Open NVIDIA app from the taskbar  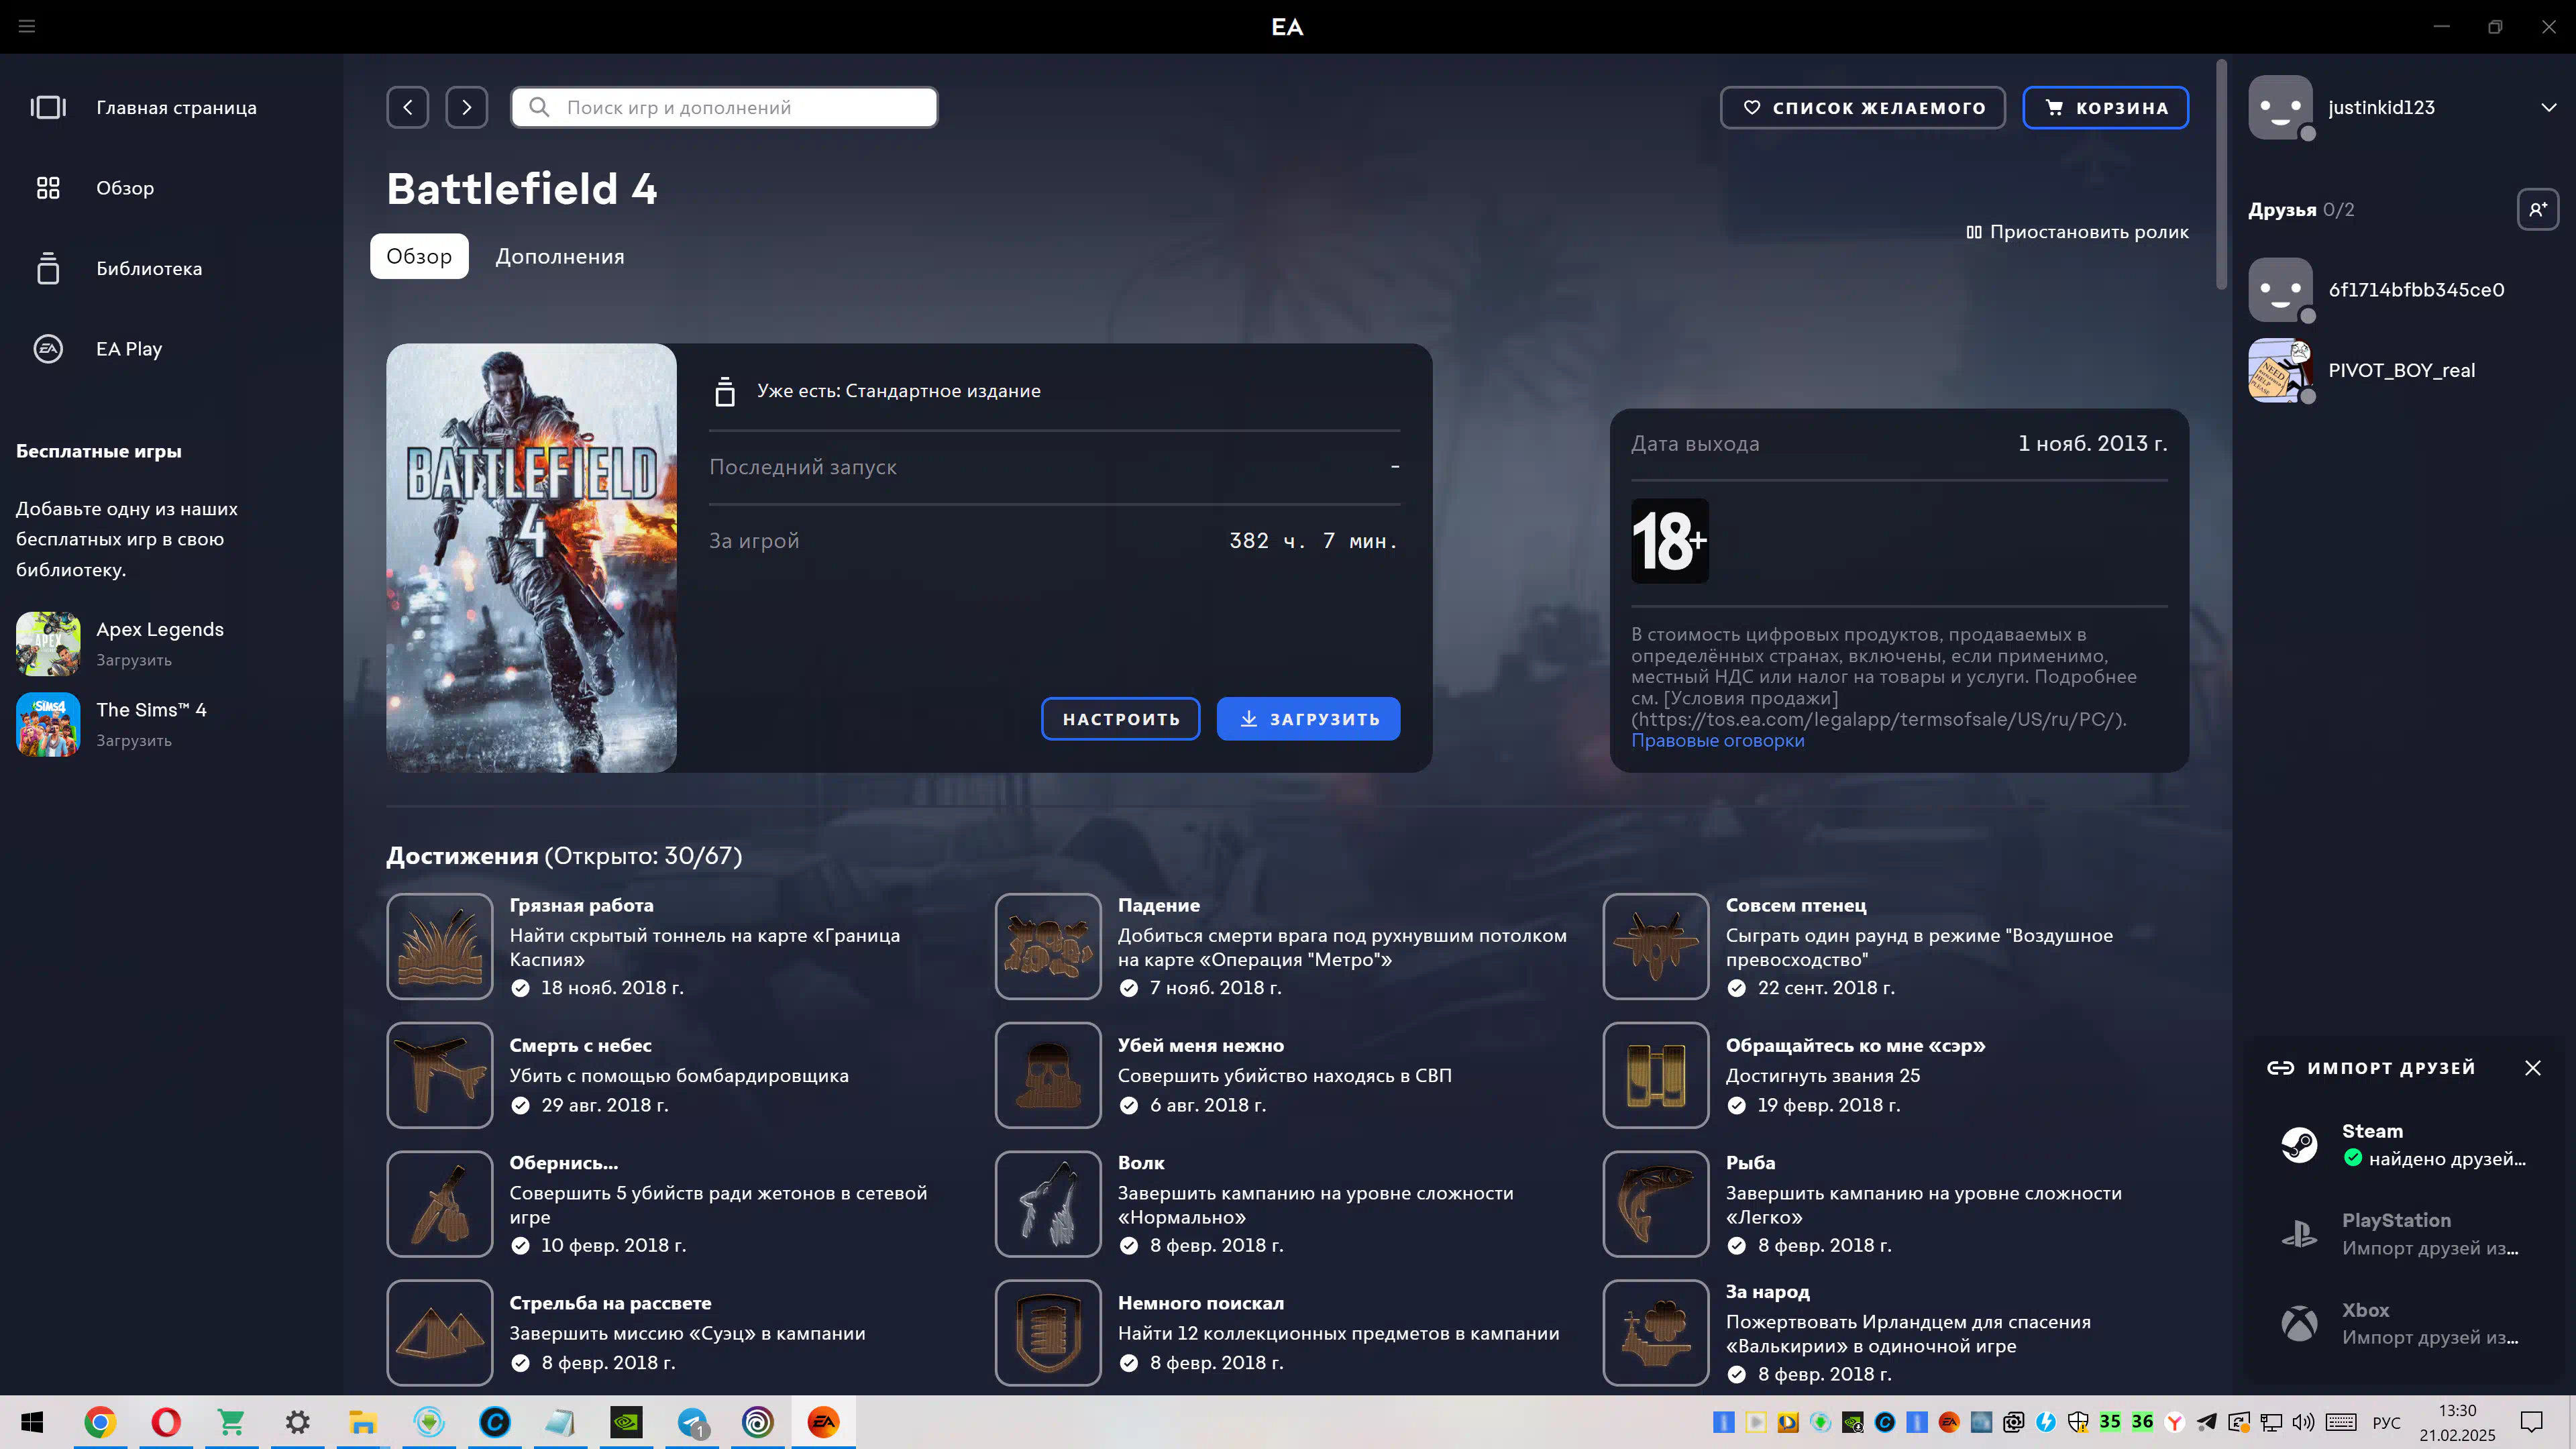[x=627, y=1422]
